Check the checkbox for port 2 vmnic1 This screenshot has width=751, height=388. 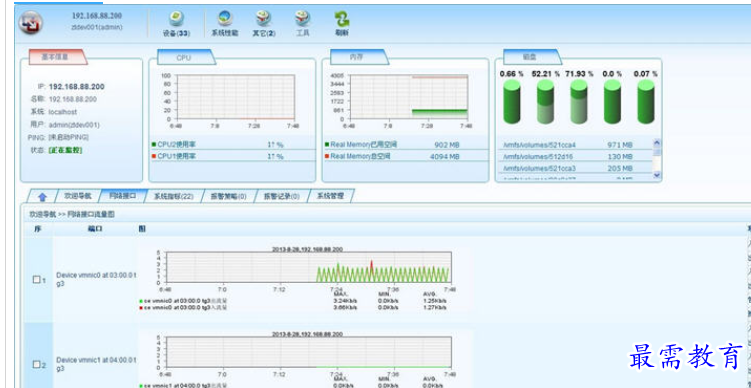[x=36, y=365]
